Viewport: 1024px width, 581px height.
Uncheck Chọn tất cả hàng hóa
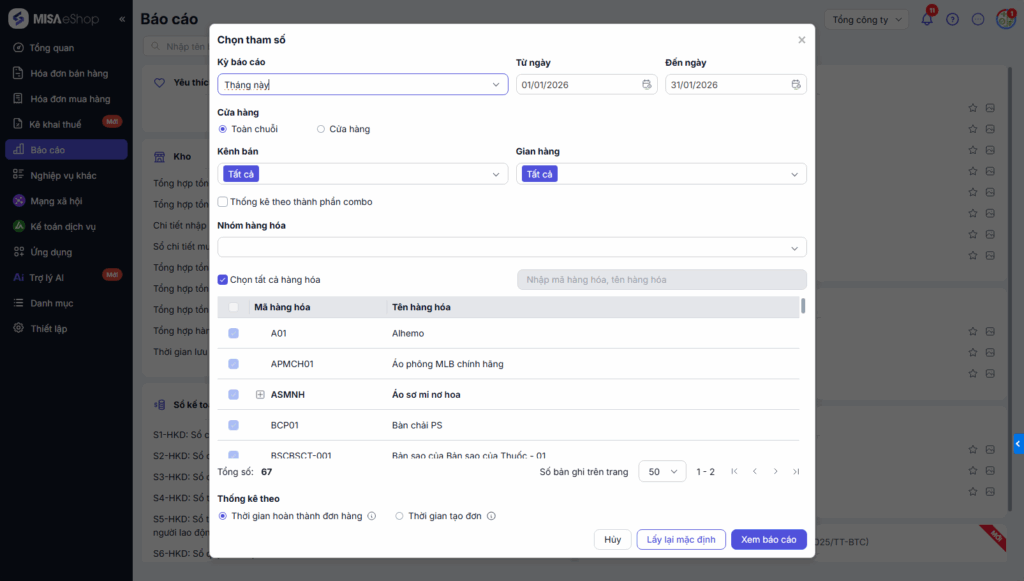[223, 280]
